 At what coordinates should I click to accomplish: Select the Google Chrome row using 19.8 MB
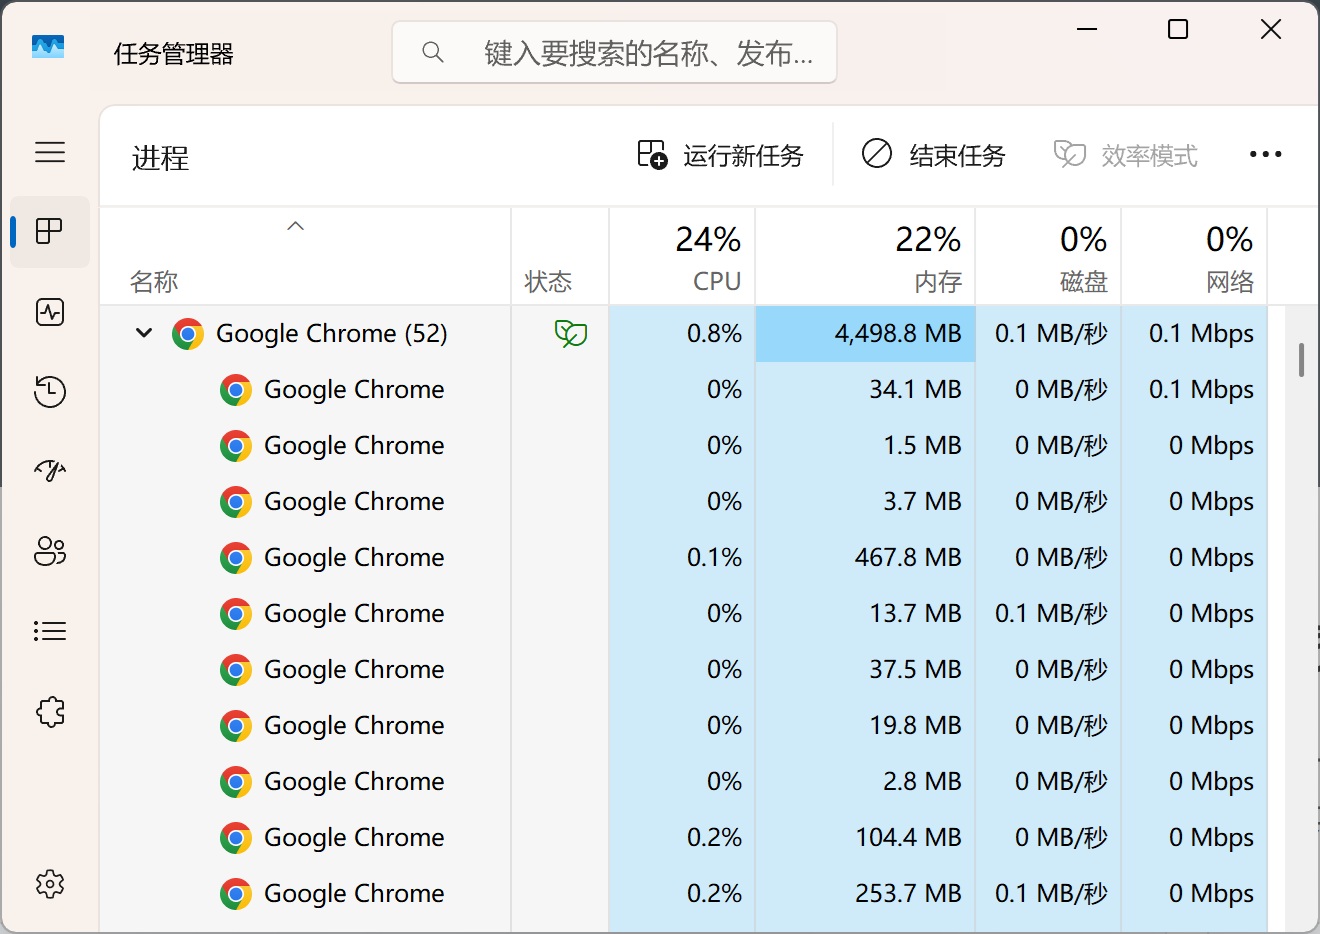pyautogui.click(x=684, y=726)
